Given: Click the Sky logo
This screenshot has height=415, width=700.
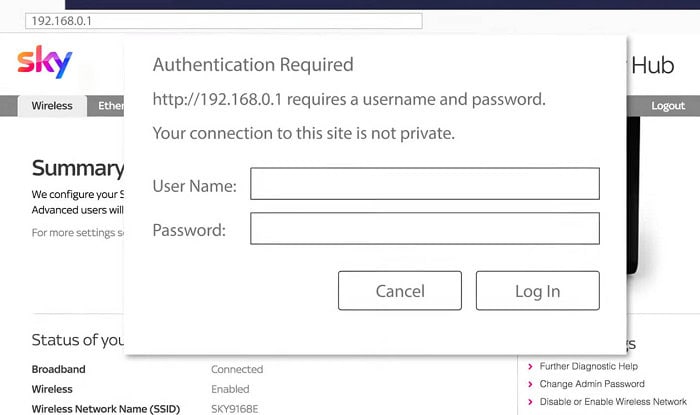Looking at the screenshot, I should [45, 62].
